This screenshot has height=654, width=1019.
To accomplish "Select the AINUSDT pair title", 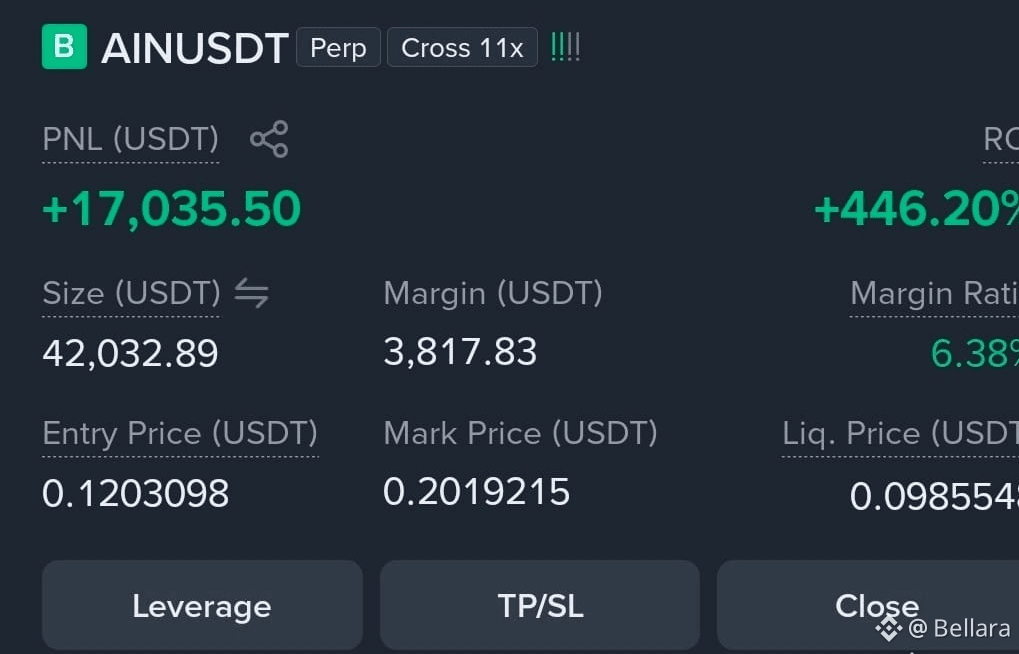I will (195, 48).
